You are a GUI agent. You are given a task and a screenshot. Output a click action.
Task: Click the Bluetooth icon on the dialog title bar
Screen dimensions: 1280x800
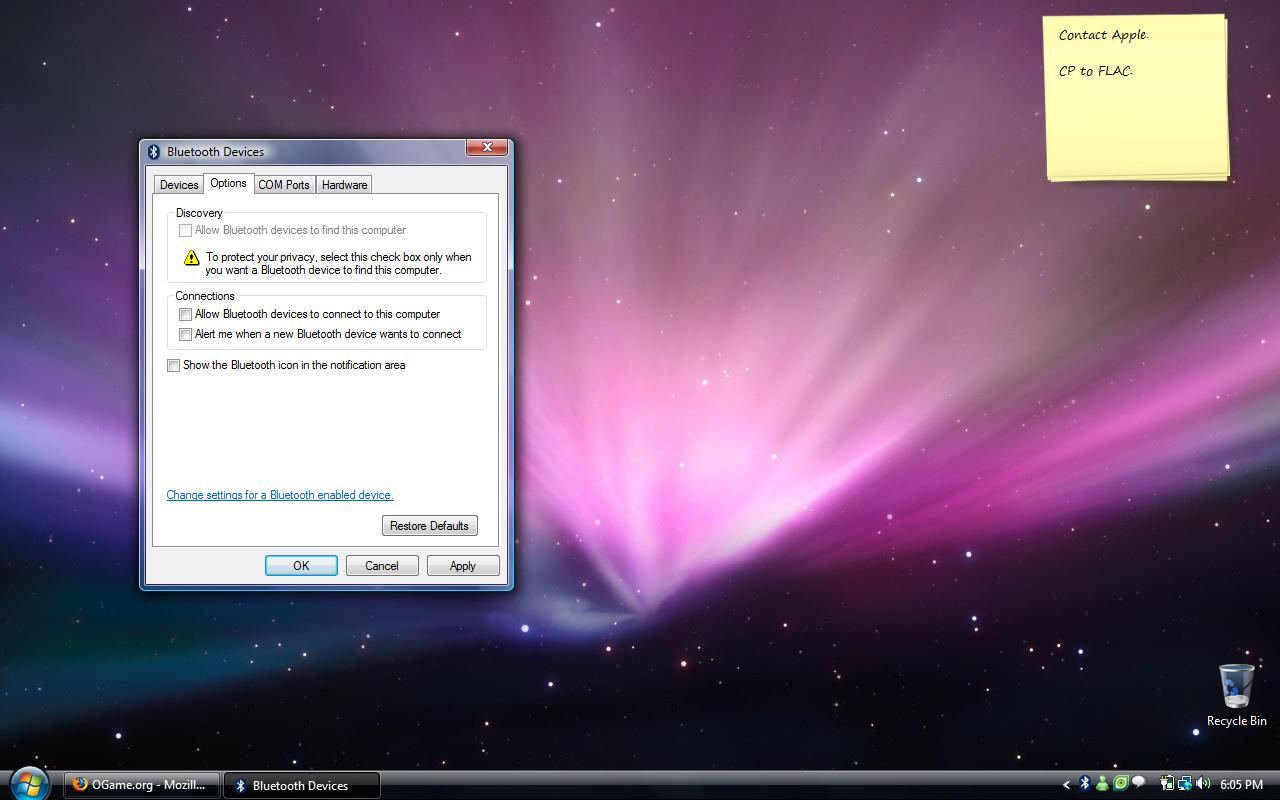[x=155, y=151]
